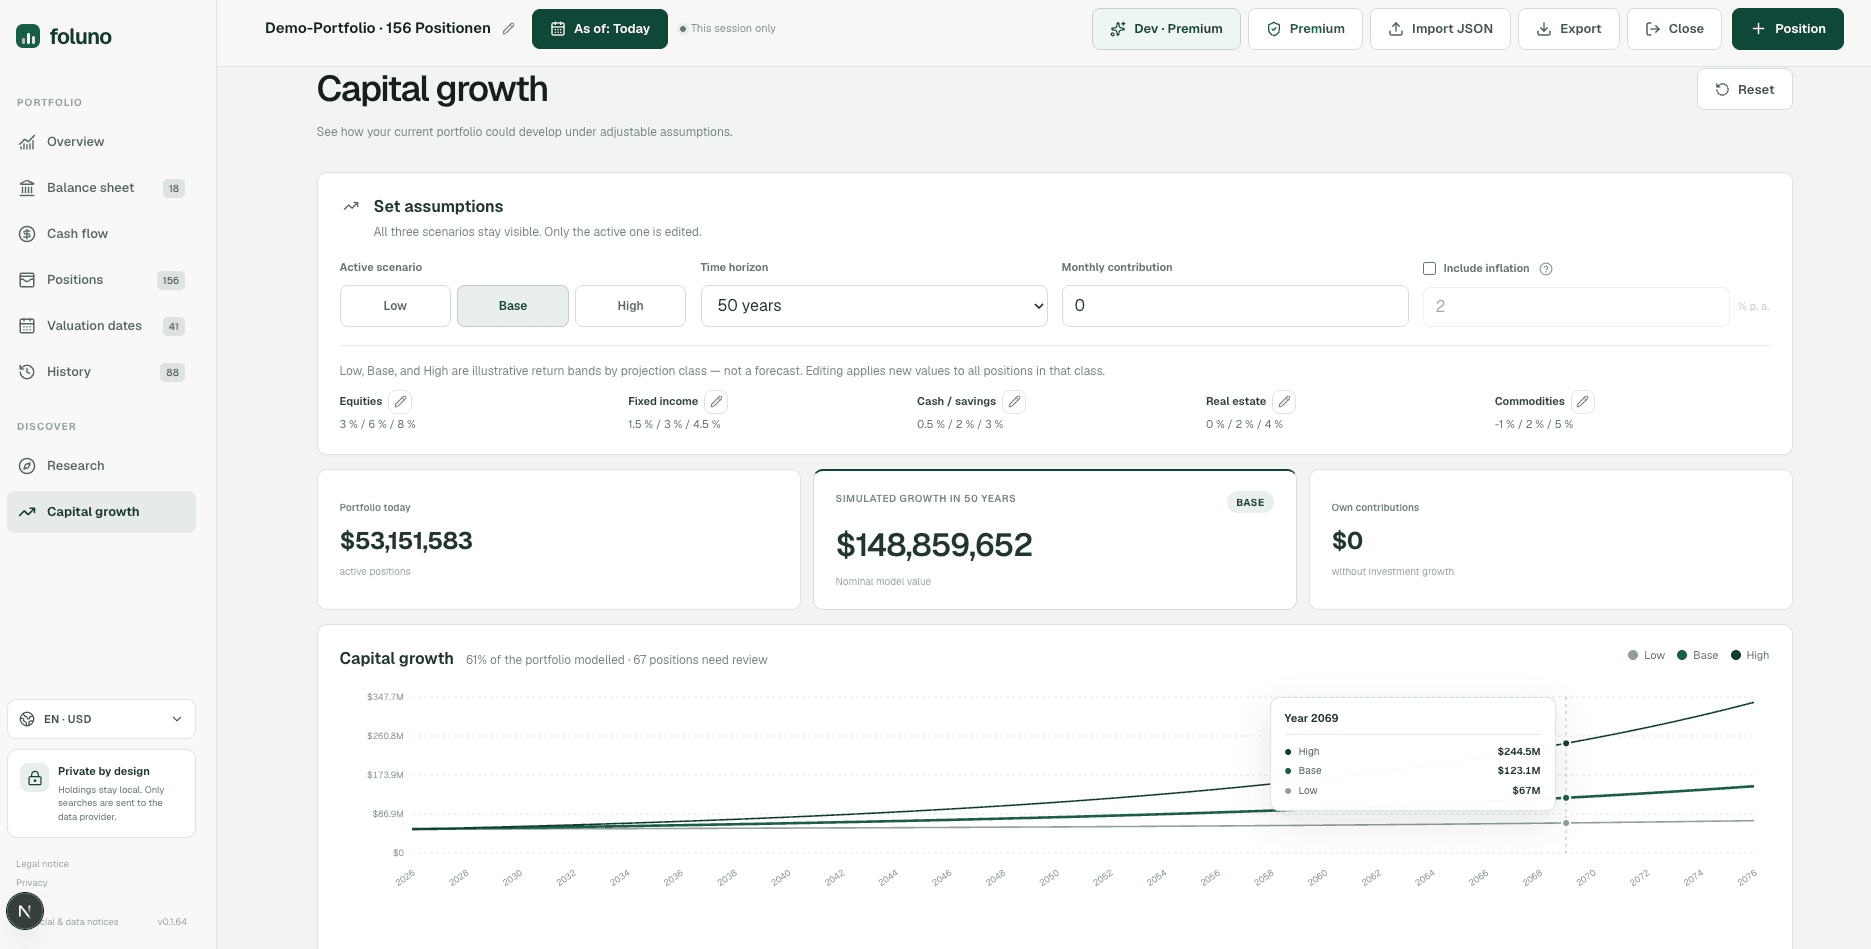Click the Private by design lock icon
The width and height of the screenshot is (1871, 949).
click(35, 778)
